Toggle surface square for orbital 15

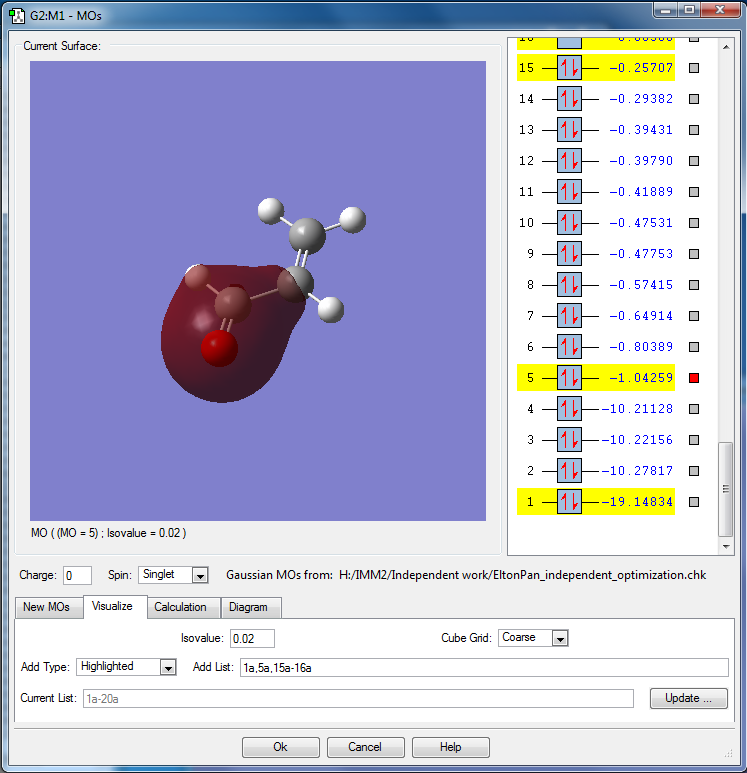(694, 68)
